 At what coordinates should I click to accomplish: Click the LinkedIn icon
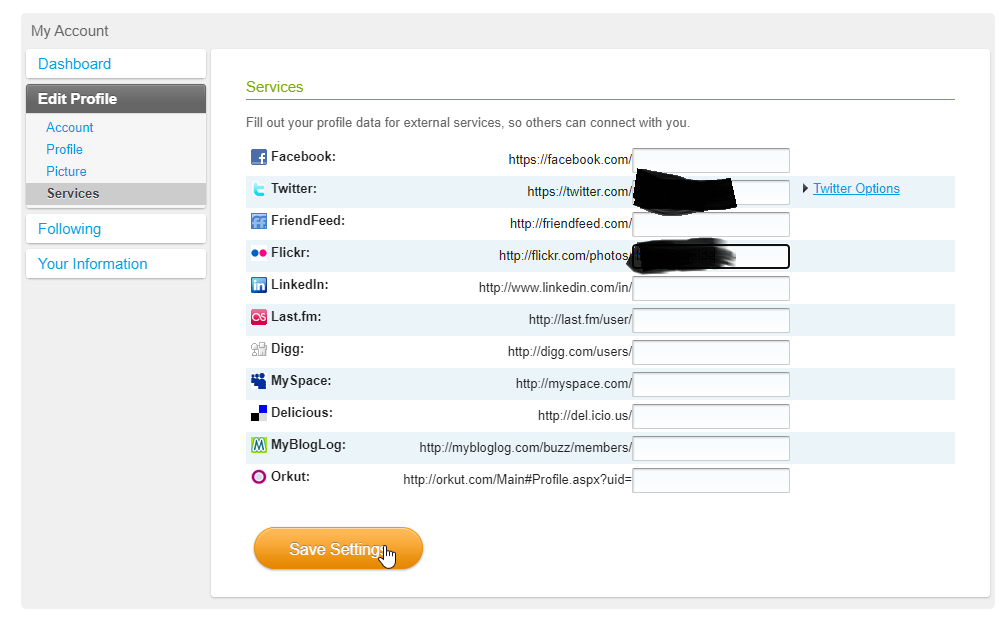click(258, 285)
